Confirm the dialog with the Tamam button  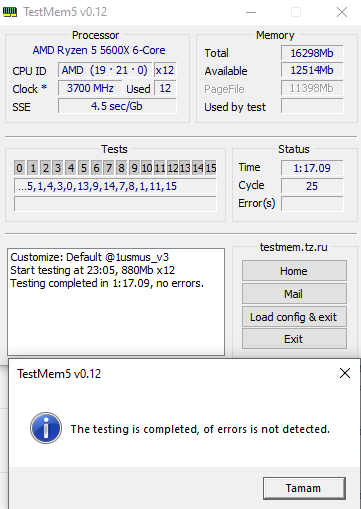[304, 488]
